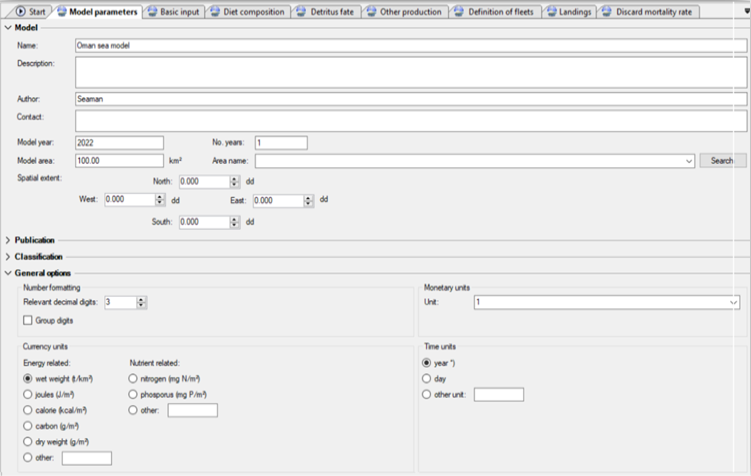The height and width of the screenshot is (476, 751).
Task: Click the Definition of fleets tab icon
Action: point(459,11)
